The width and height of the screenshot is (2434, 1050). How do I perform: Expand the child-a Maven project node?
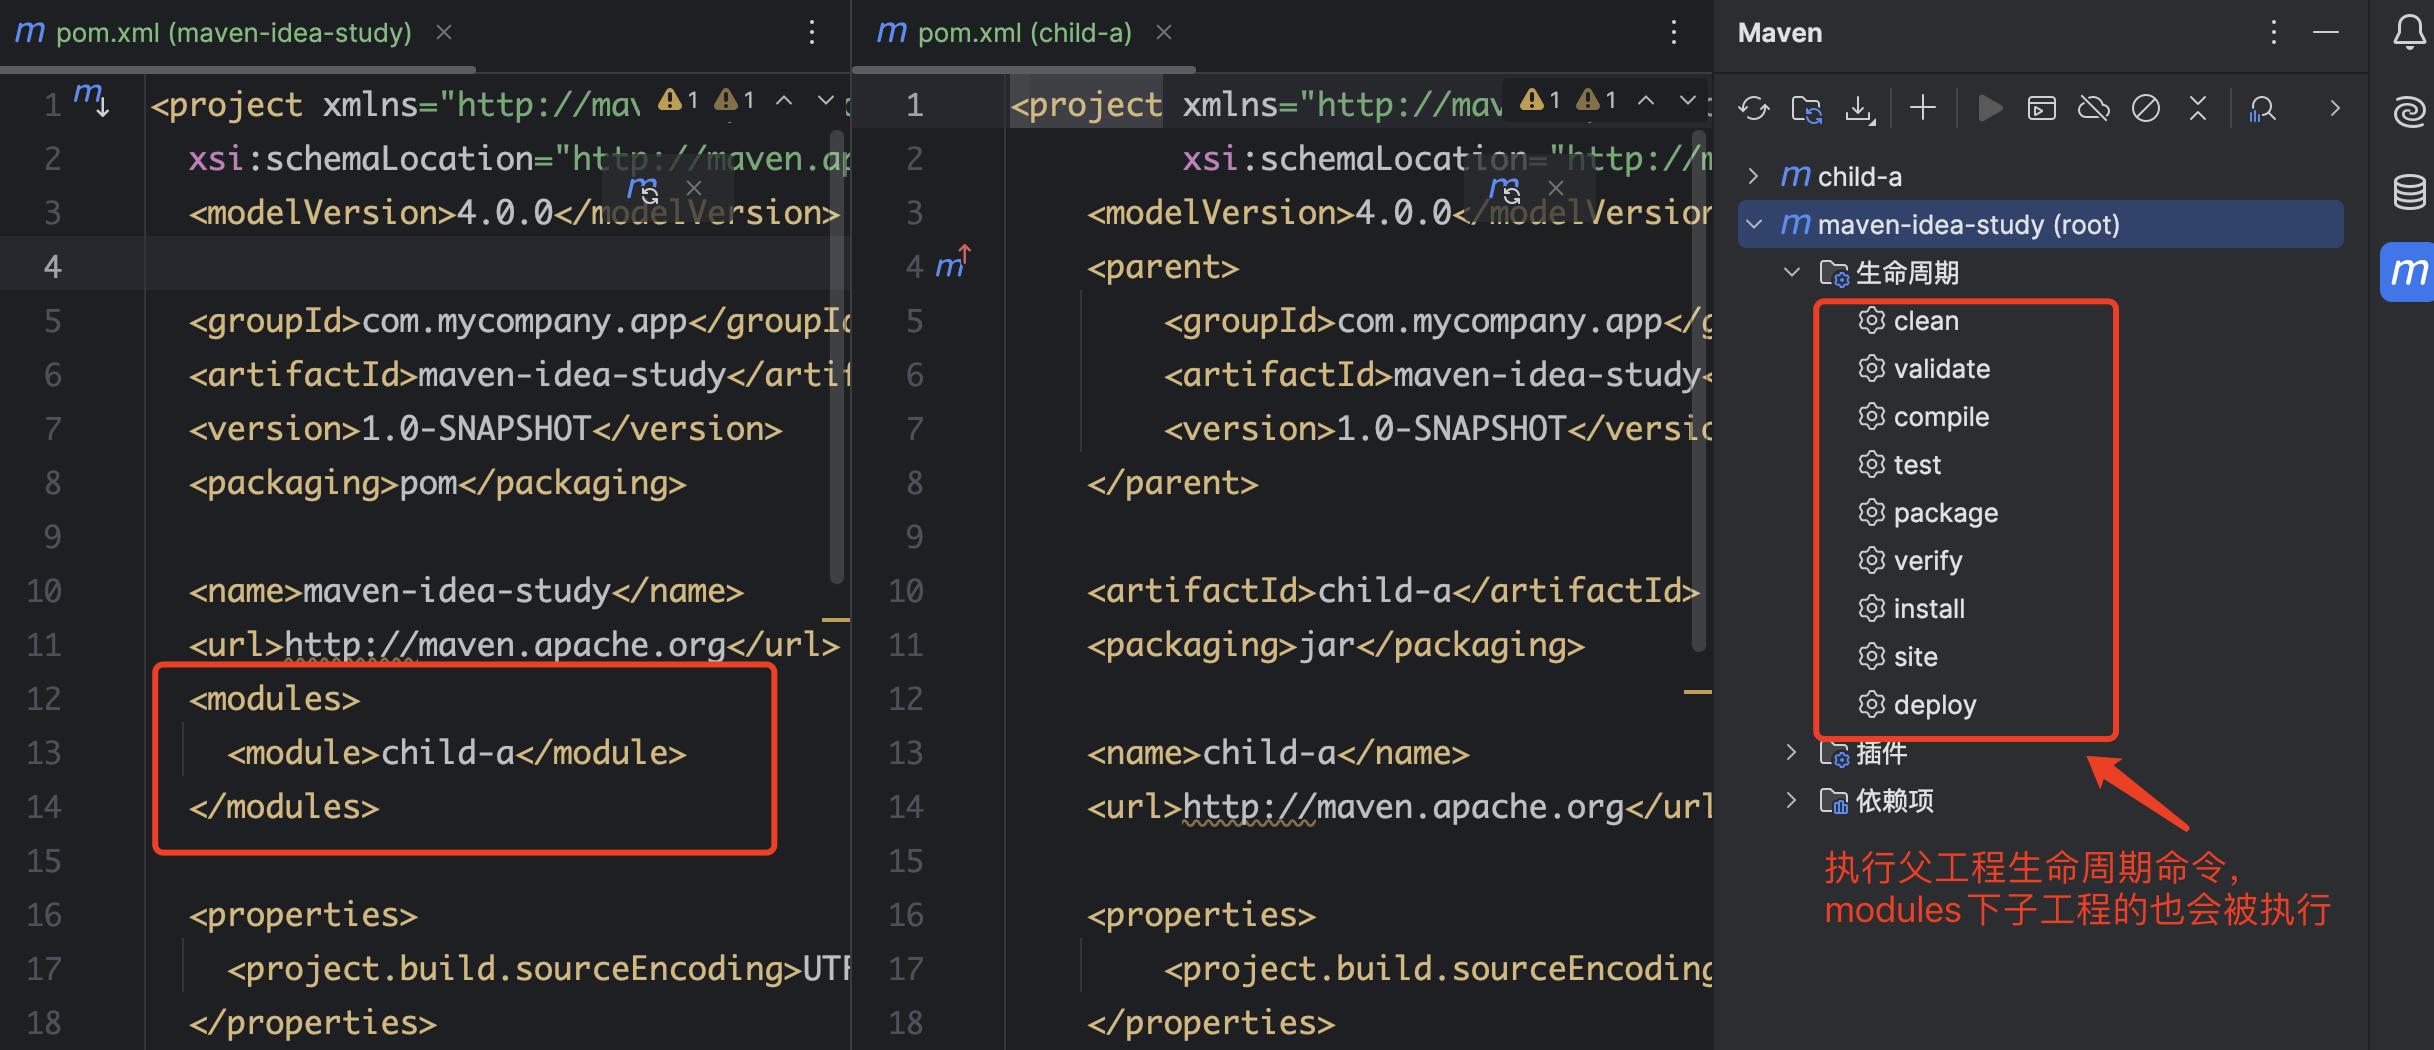(x=1753, y=177)
